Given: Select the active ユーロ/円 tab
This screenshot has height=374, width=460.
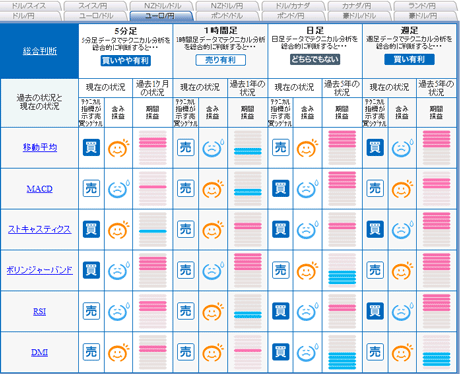Looking at the screenshot, I should [x=161, y=16].
